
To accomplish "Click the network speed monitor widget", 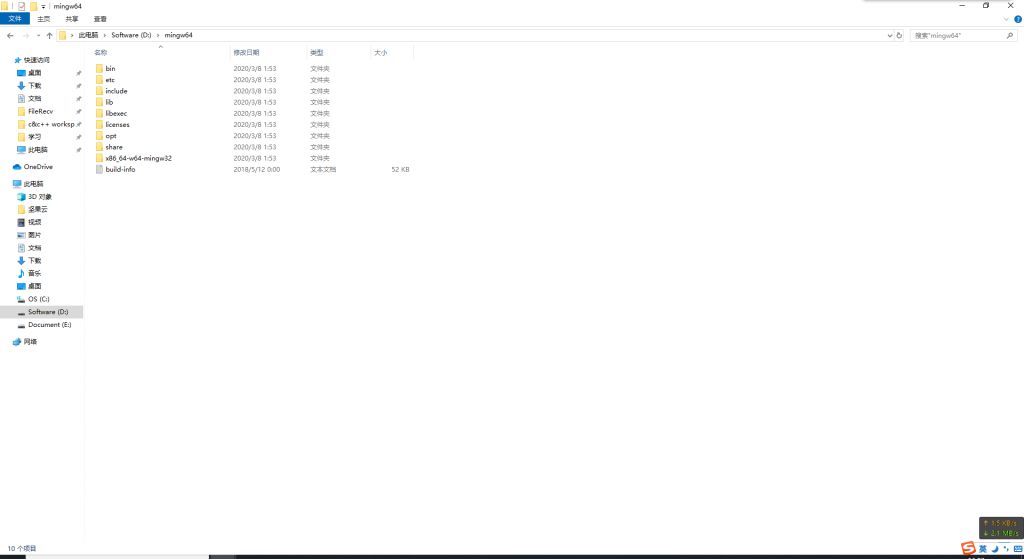I will pyautogui.click(x=1001, y=528).
